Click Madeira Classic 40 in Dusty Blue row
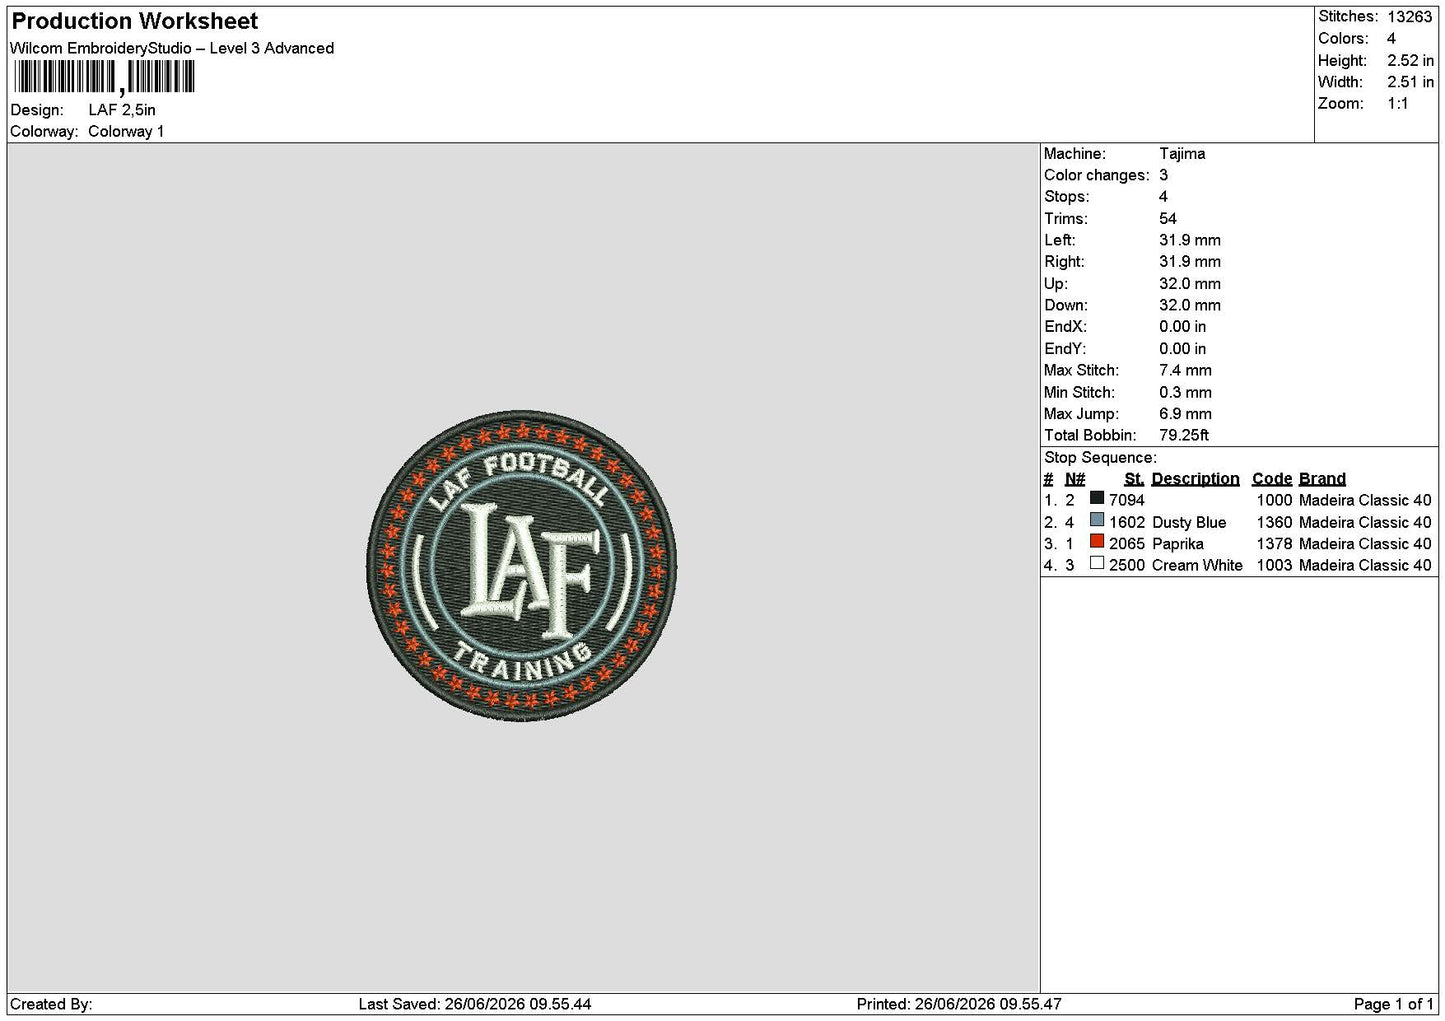The image size is (1445, 1021). 1365,522
